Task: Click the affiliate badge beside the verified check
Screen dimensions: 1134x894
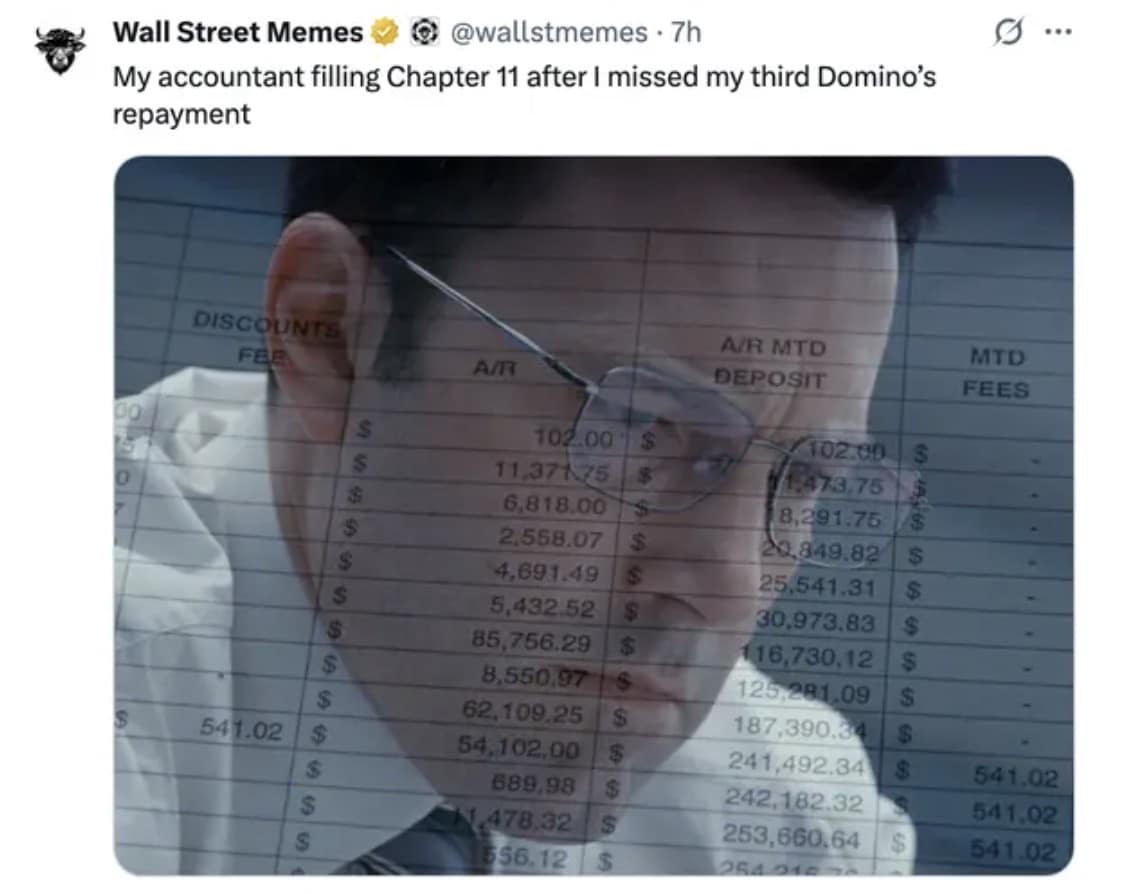Action: 425,33
